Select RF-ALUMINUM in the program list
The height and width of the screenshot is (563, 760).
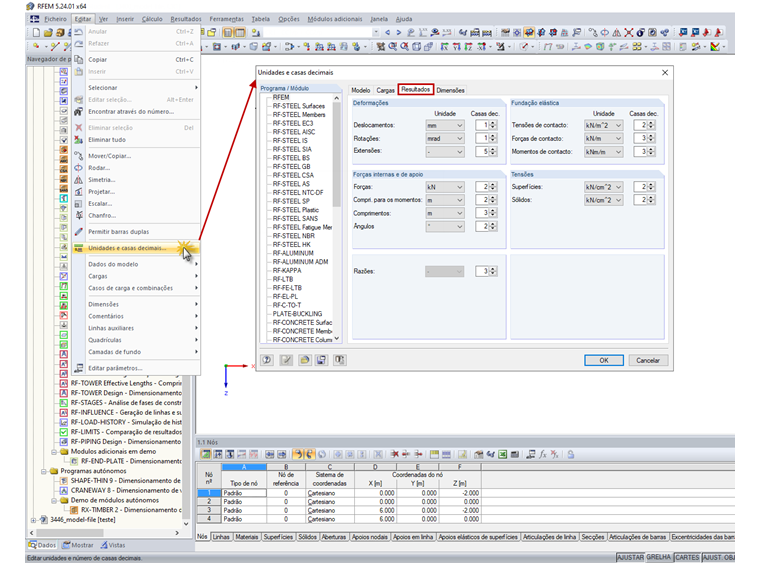point(293,253)
